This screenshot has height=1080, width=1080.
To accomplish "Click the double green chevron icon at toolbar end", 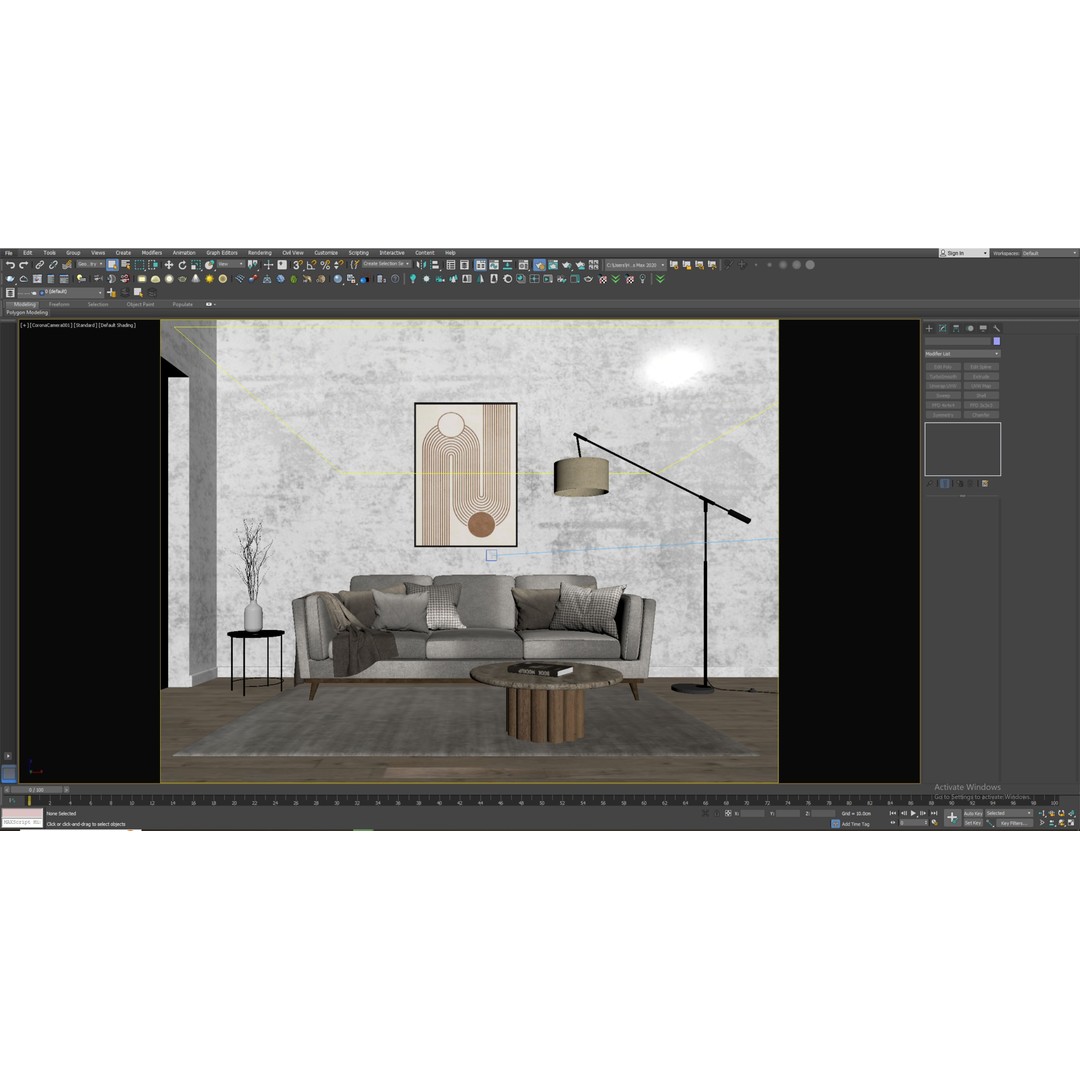I will click(x=660, y=279).
